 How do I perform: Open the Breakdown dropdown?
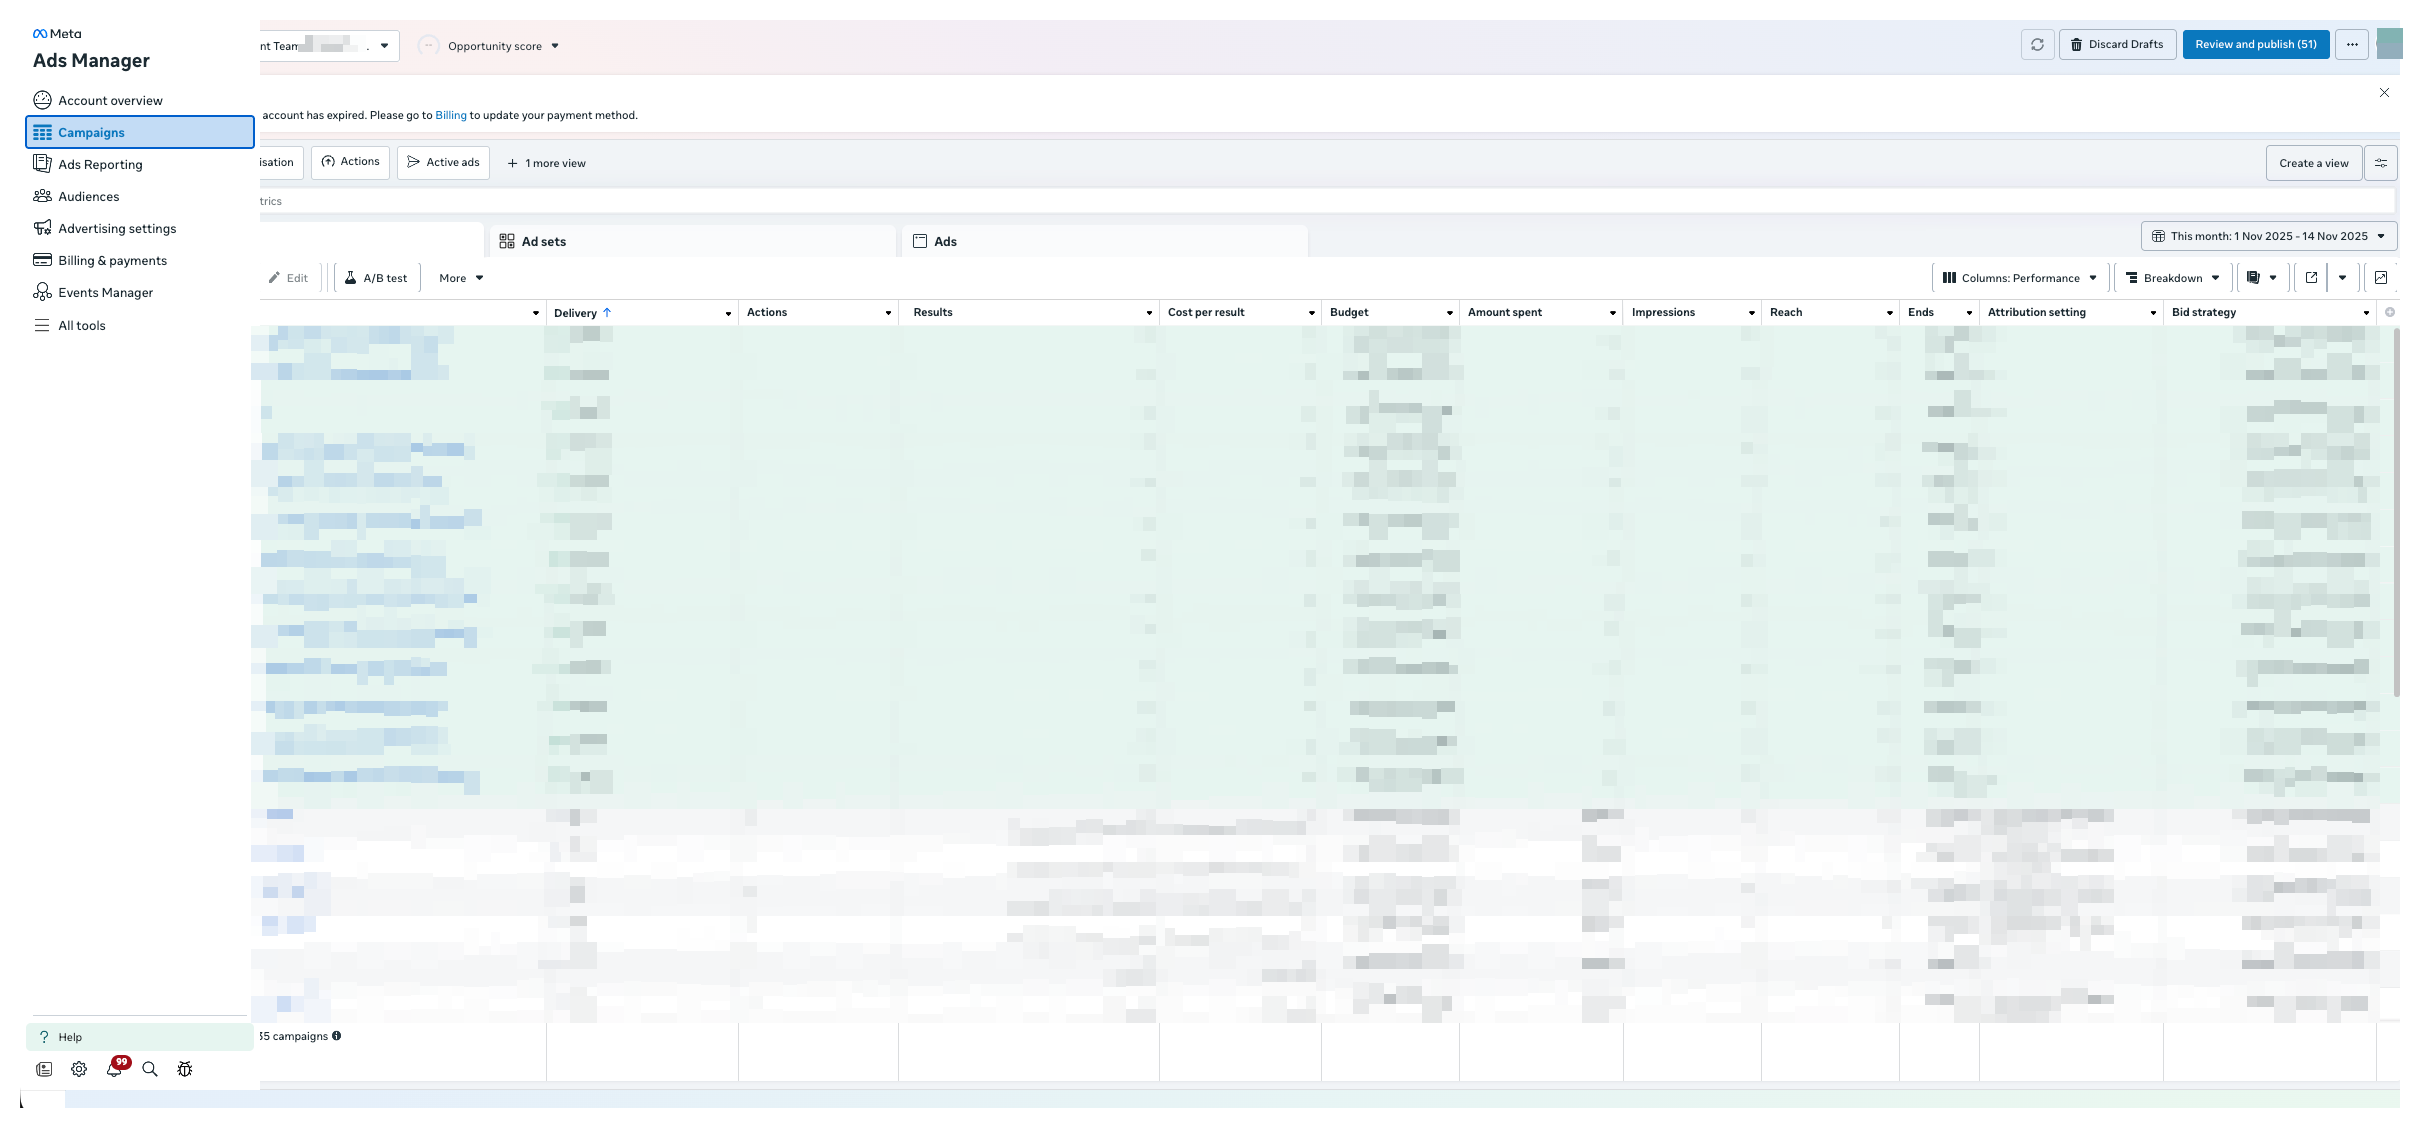pos(2172,278)
